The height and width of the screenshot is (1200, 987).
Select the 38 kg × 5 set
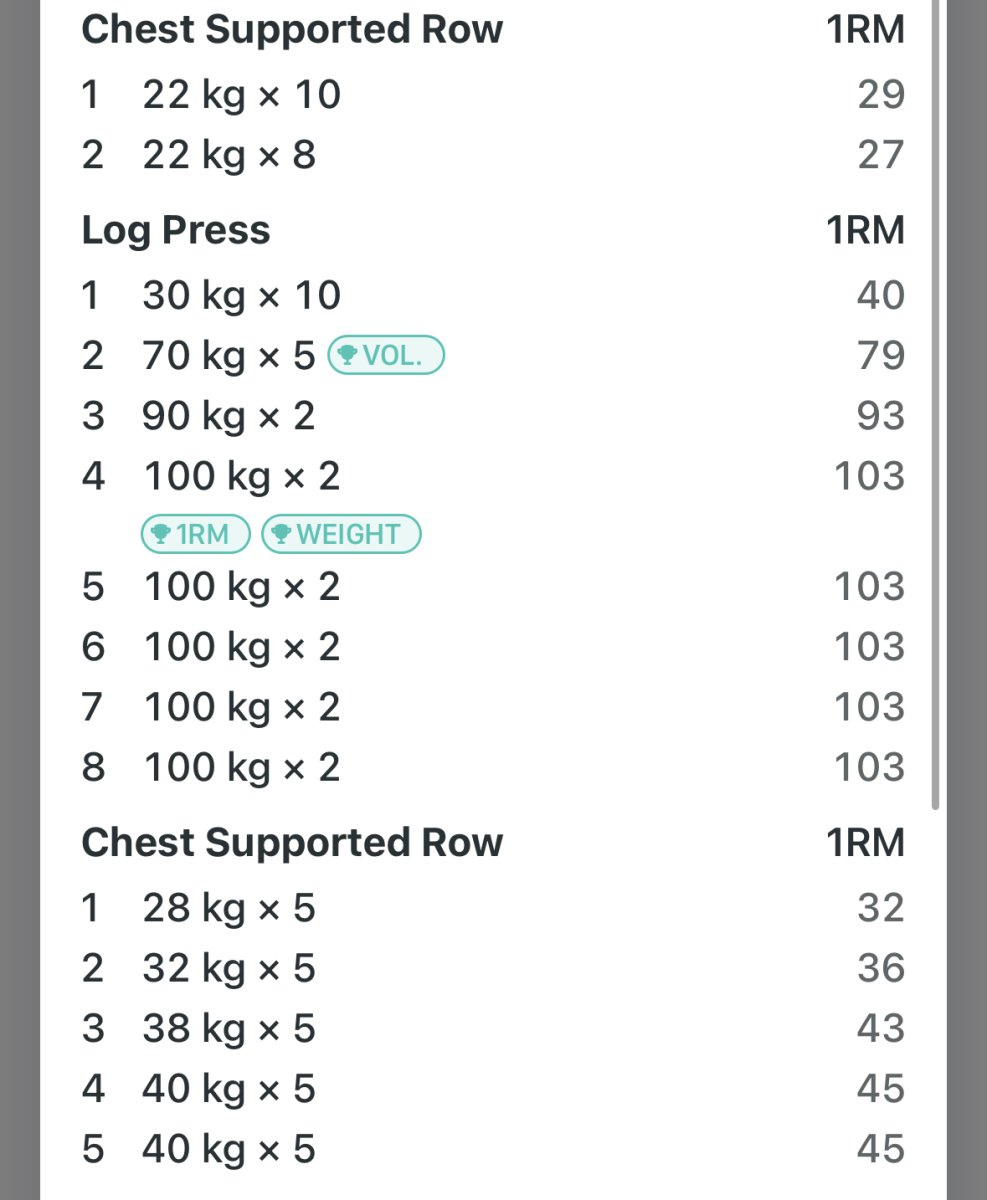229,1028
